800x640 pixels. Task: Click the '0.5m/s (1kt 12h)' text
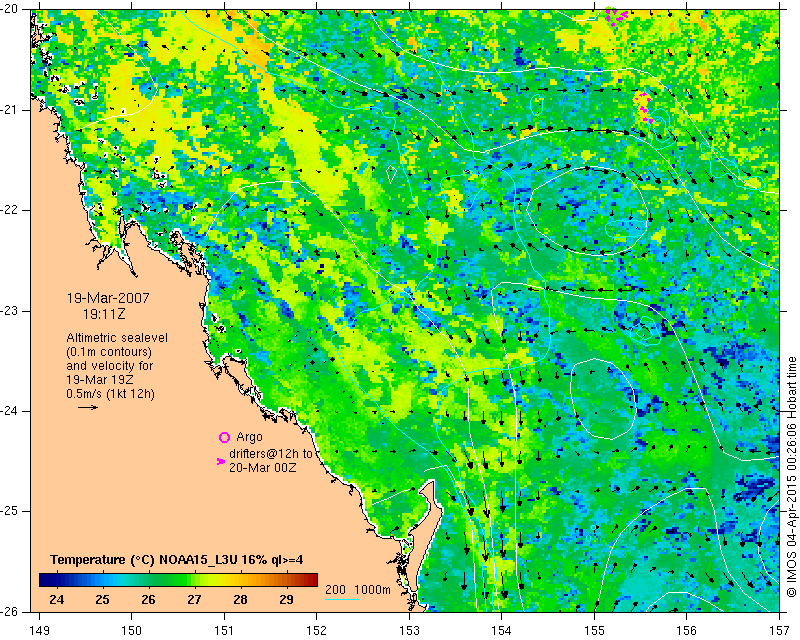[x=110, y=393]
